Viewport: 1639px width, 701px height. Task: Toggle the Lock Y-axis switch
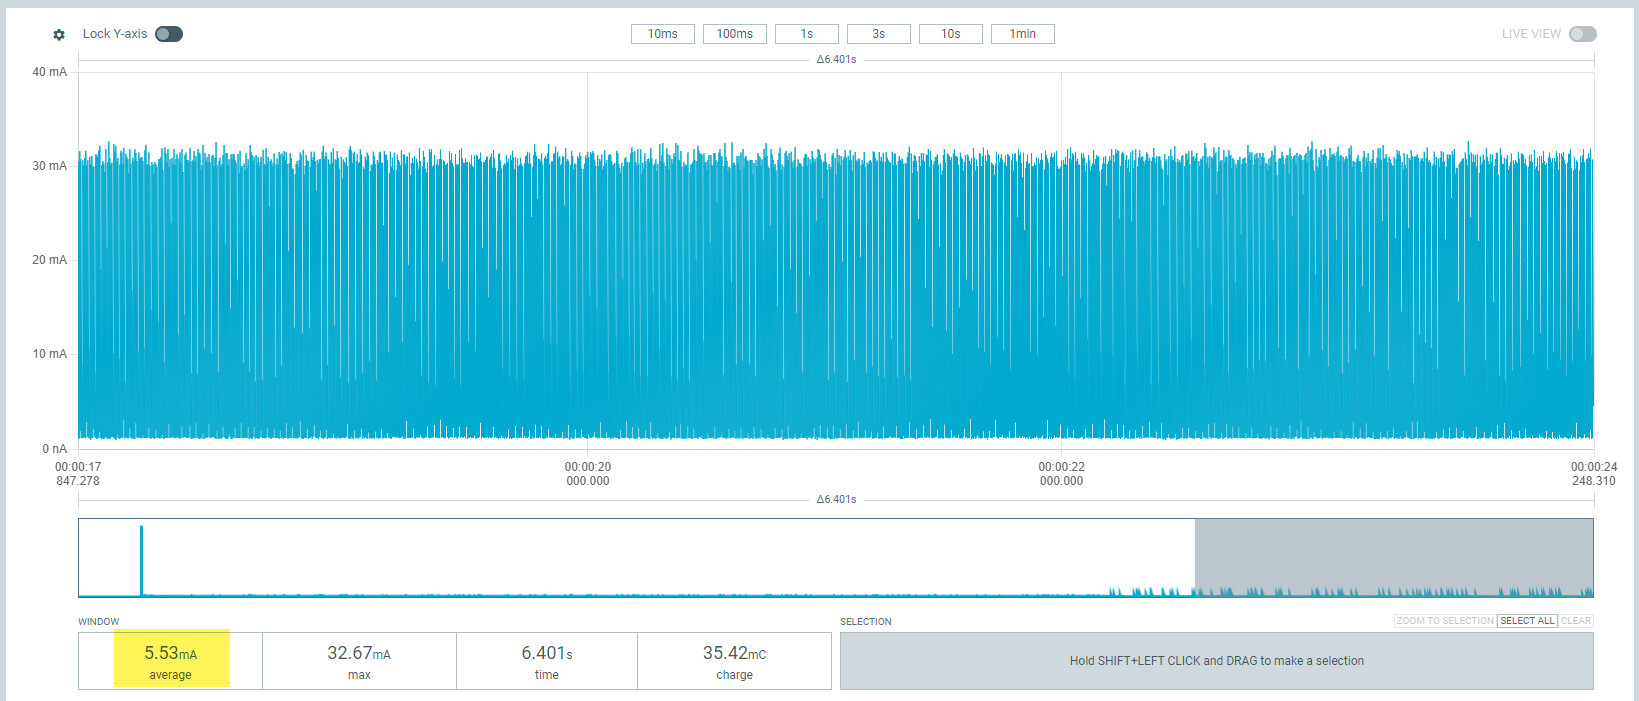pyautogui.click(x=169, y=34)
